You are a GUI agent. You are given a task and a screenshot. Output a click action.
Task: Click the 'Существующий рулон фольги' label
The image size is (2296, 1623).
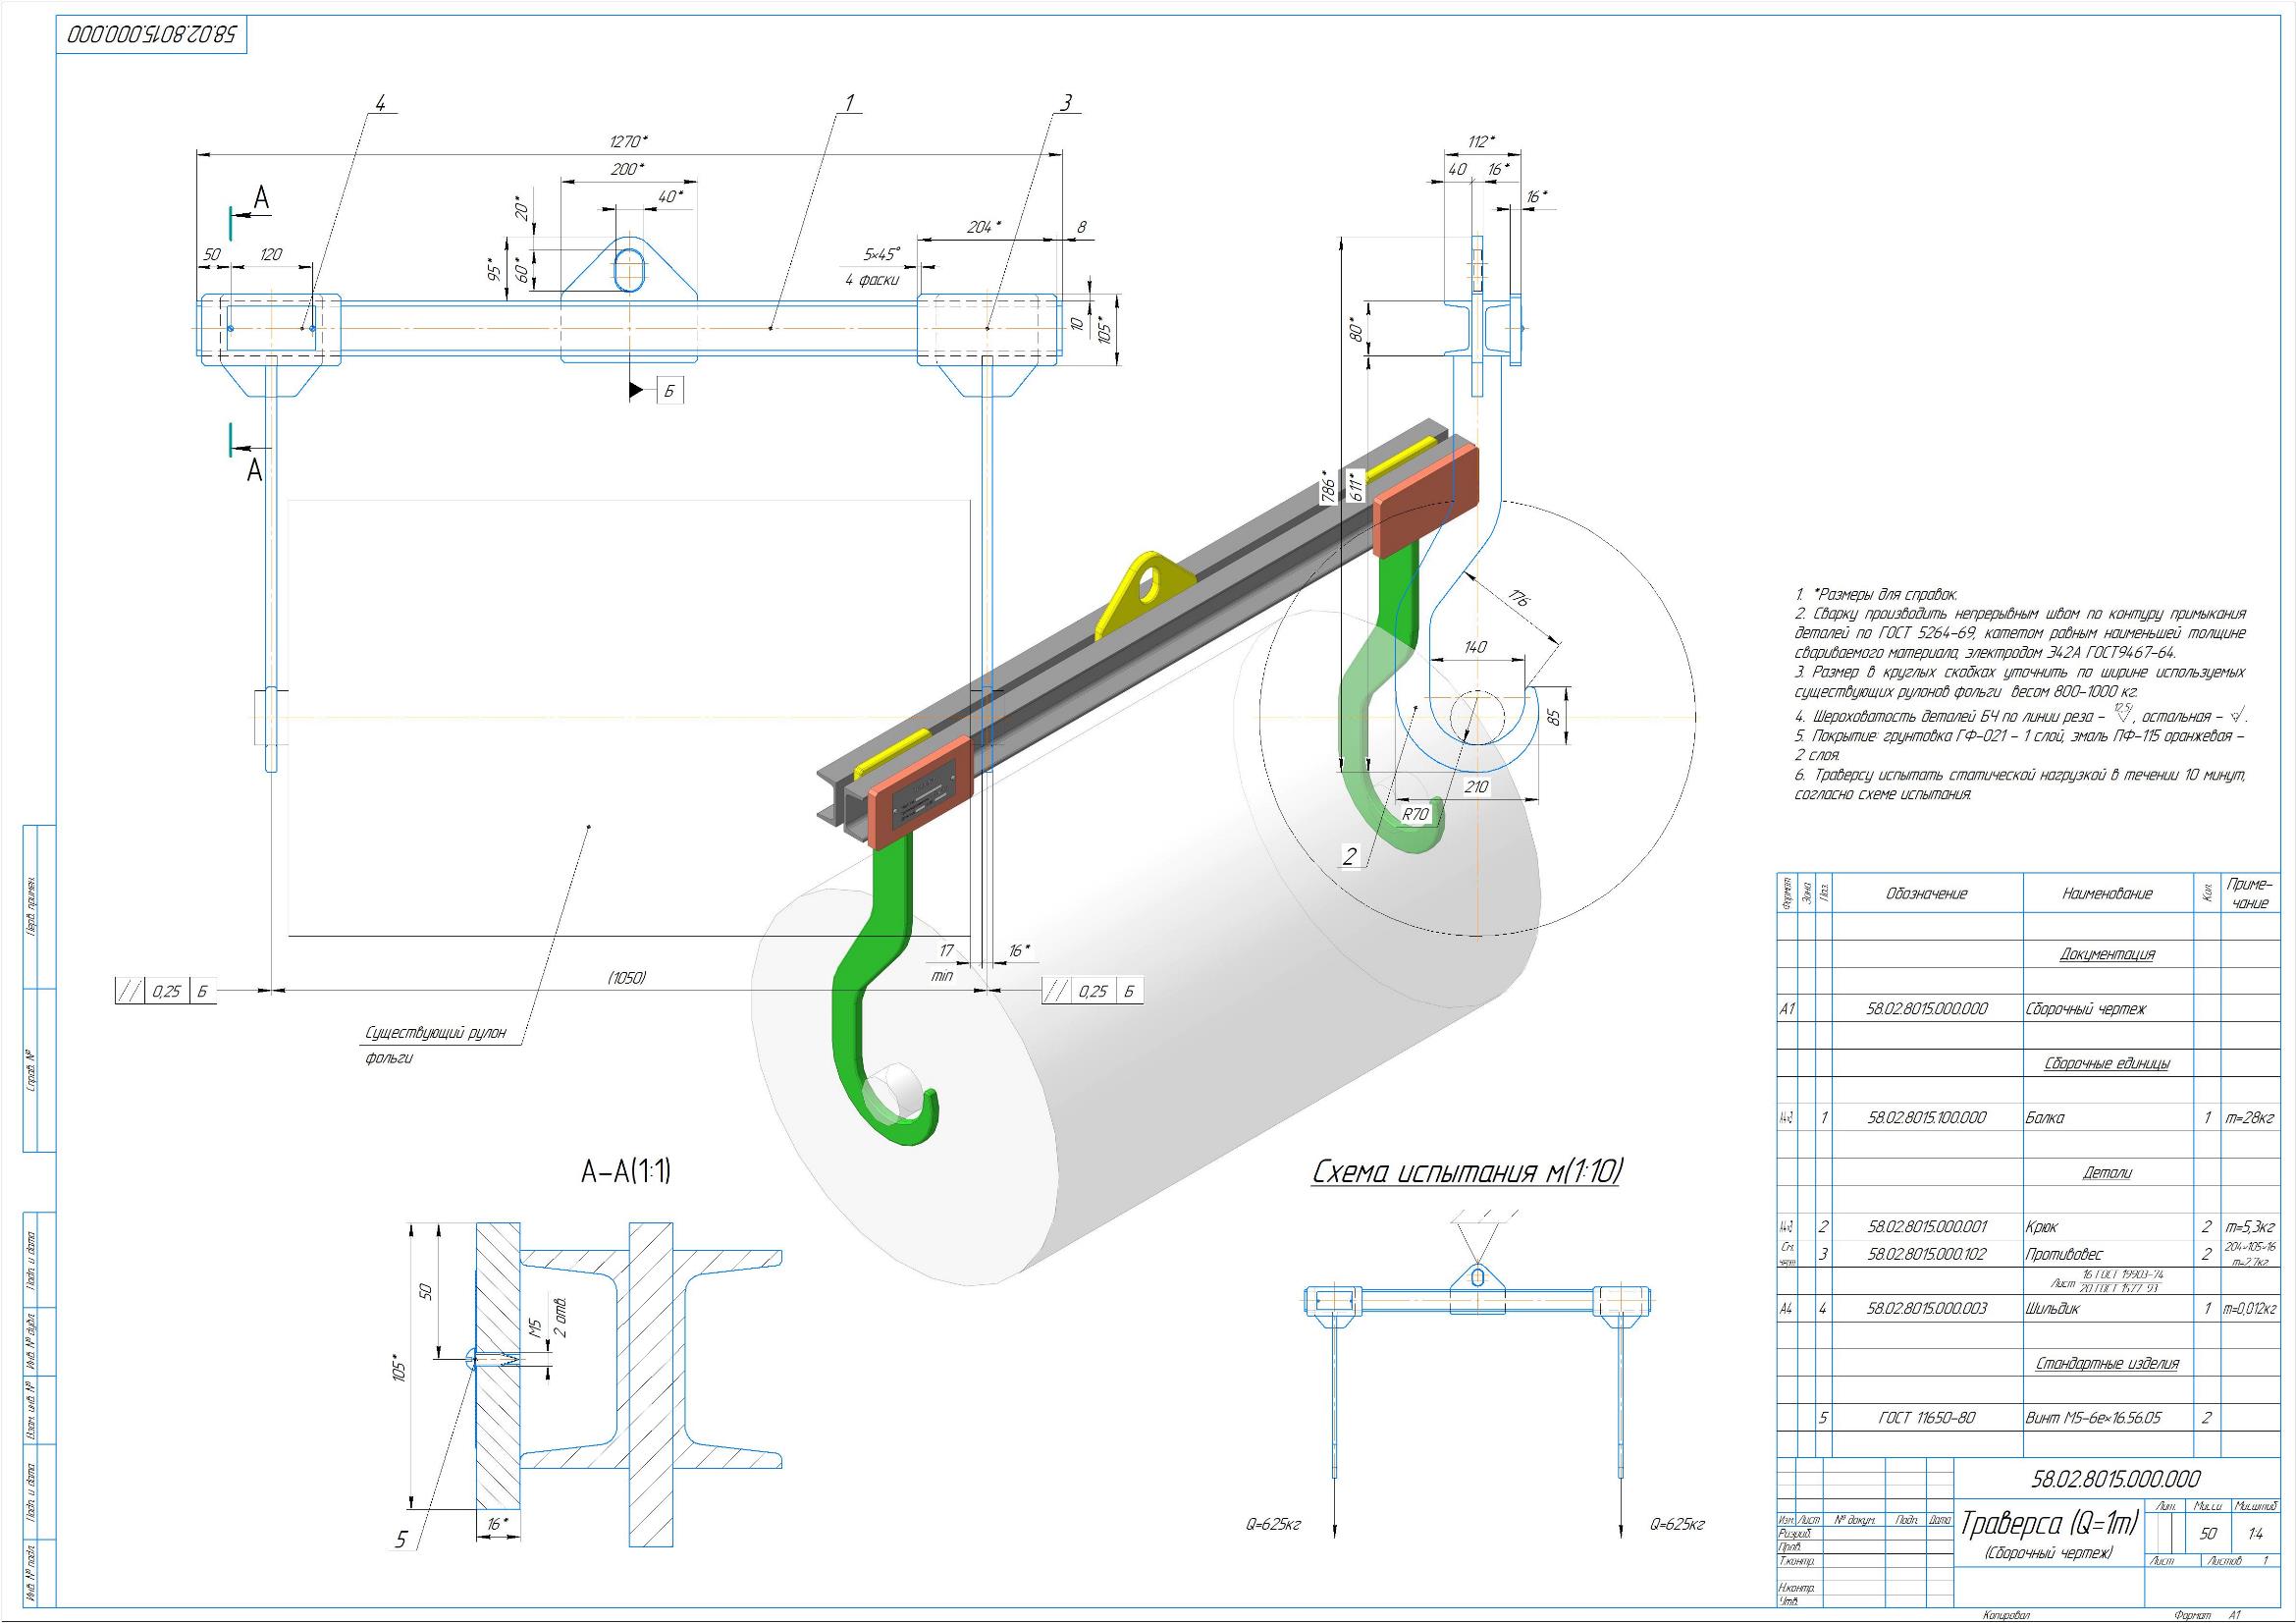pos(436,1044)
